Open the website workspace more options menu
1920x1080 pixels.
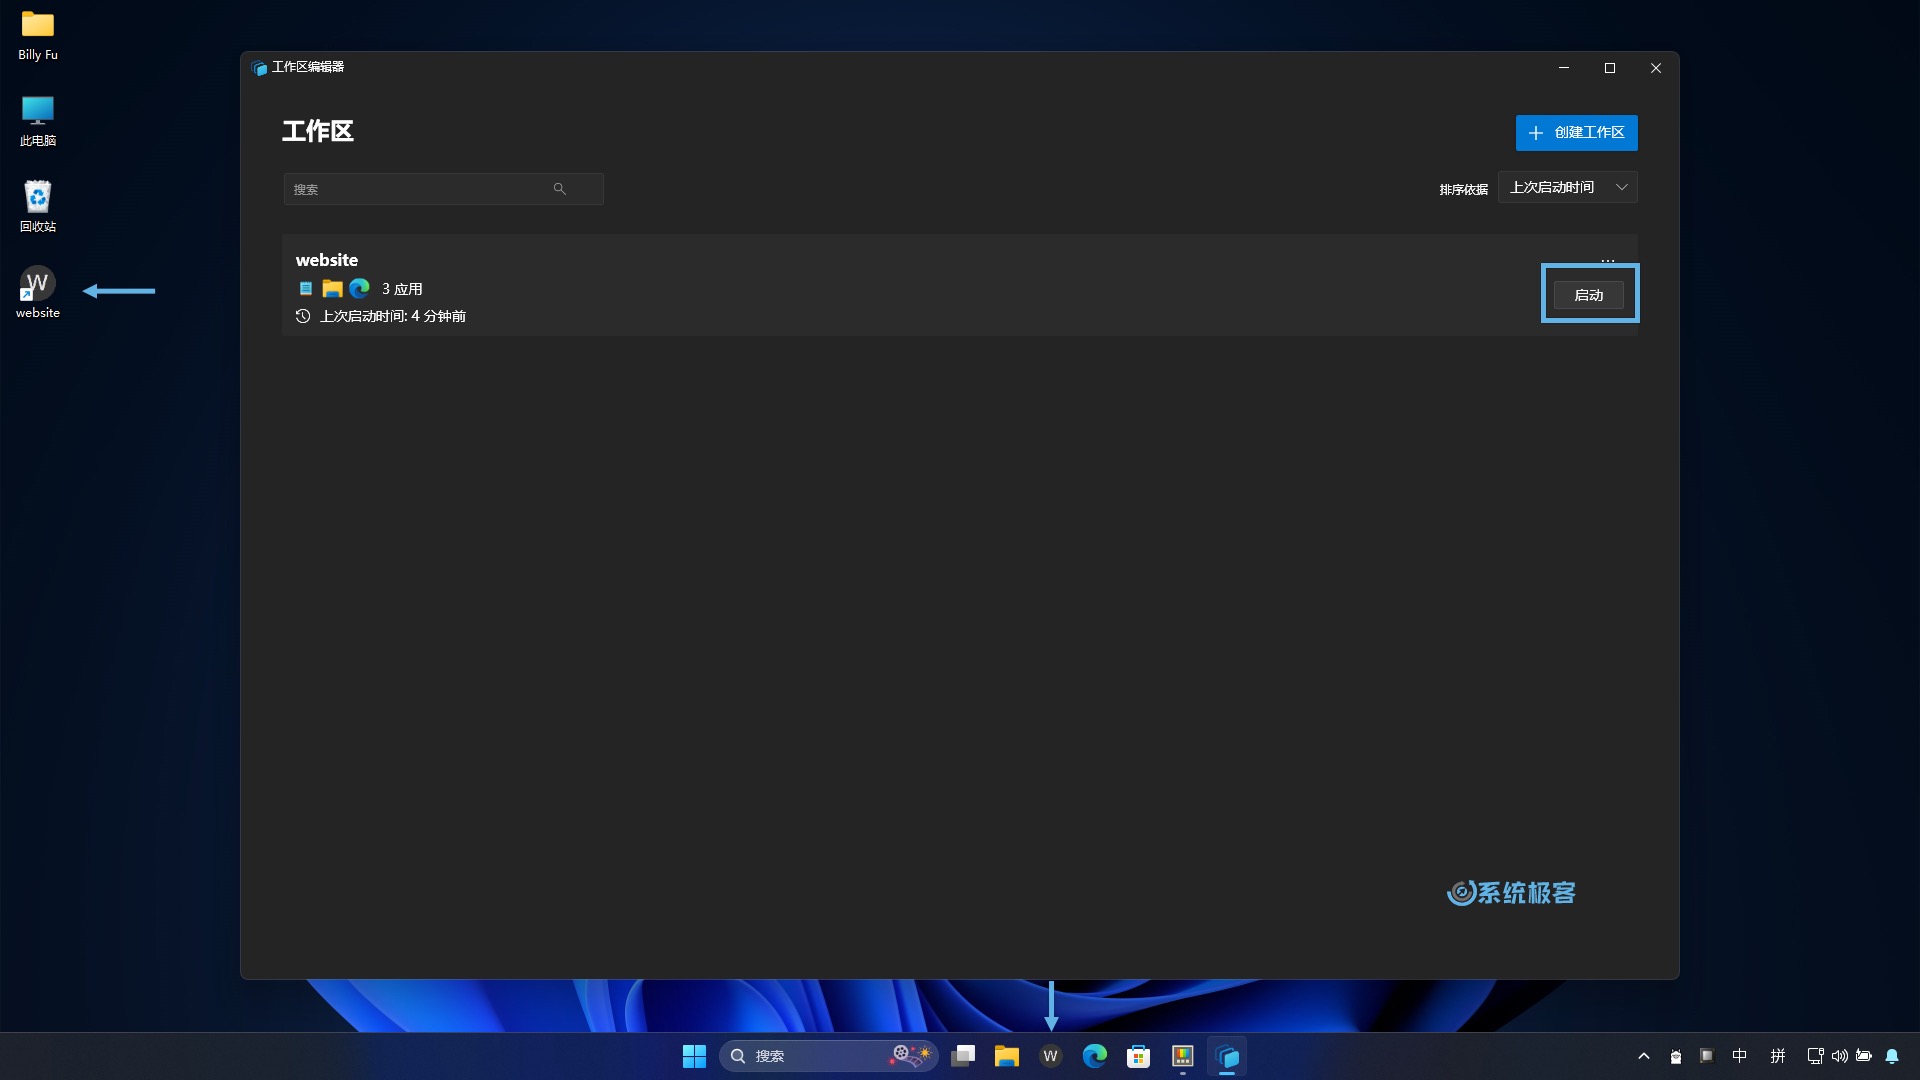coord(1608,261)
